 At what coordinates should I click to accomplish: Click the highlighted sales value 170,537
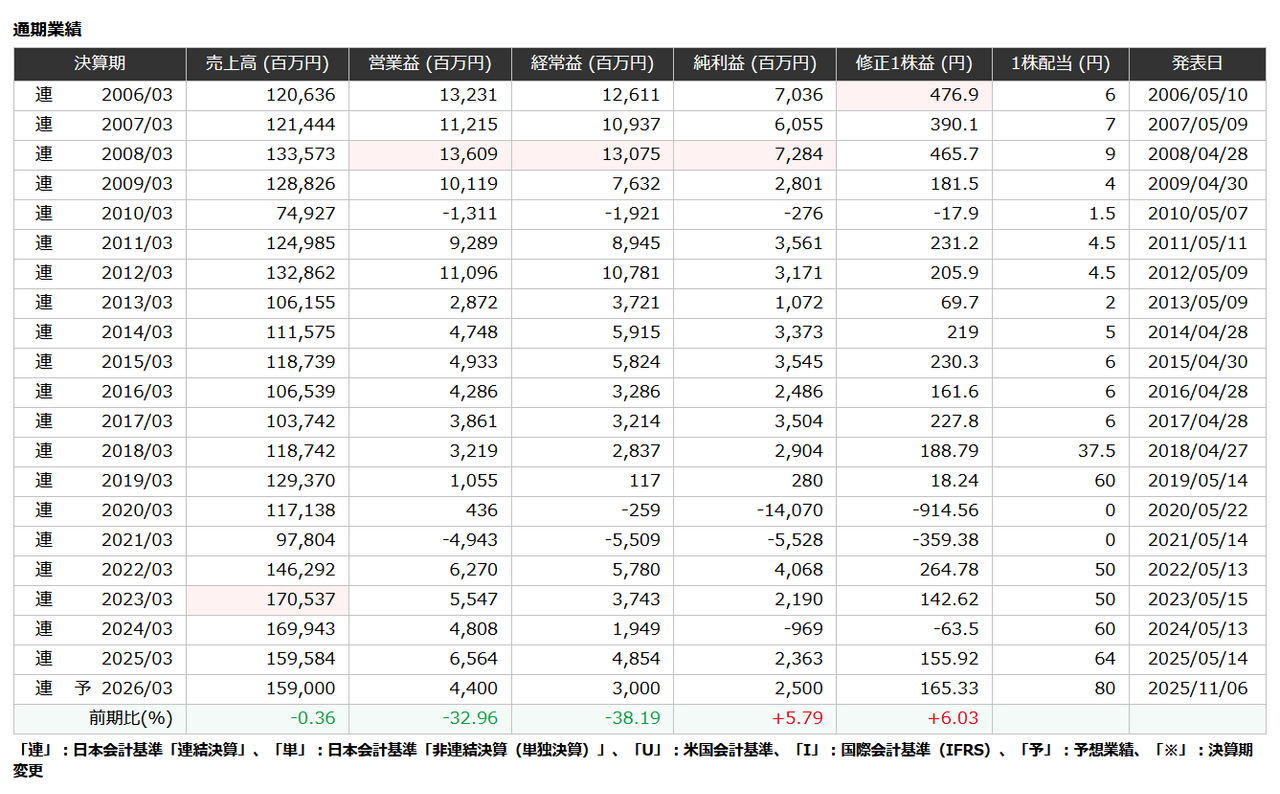coord(302,600)
